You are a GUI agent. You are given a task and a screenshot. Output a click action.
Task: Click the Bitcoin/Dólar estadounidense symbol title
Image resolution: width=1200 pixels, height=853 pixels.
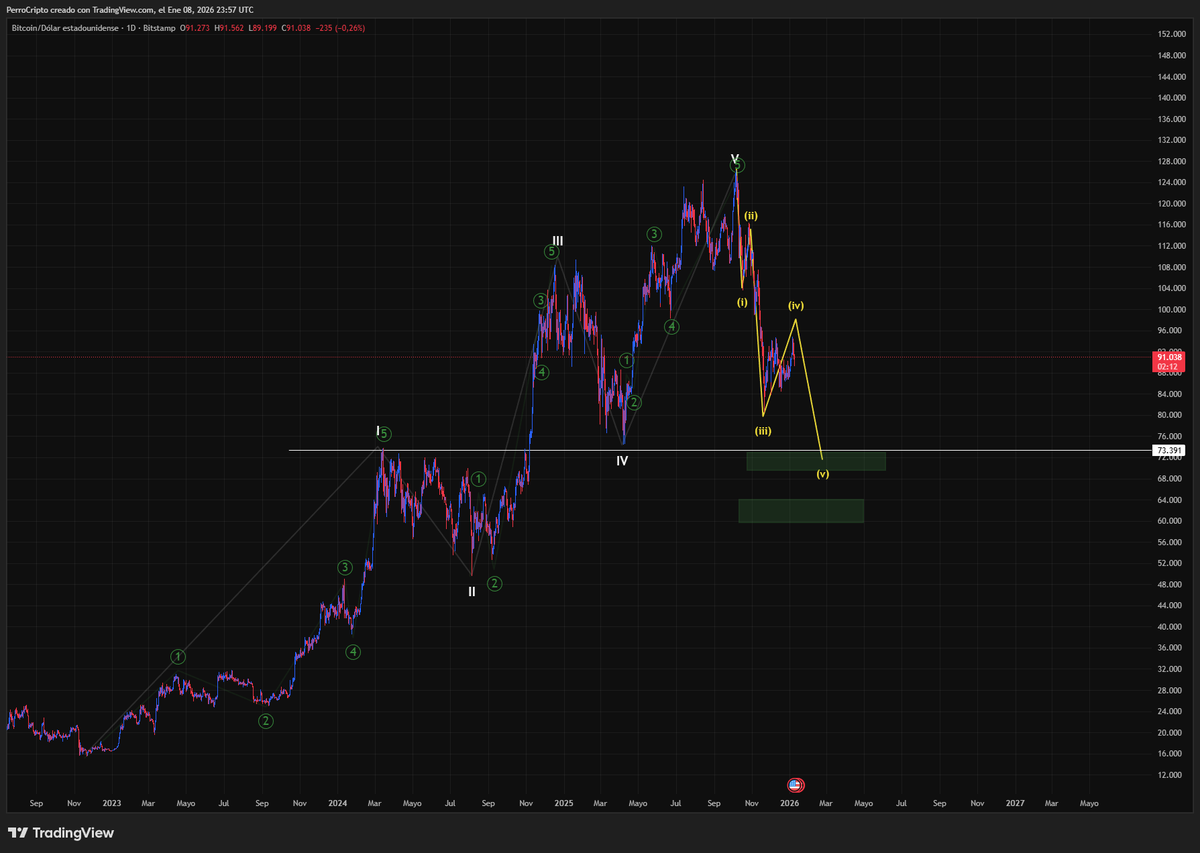point(63,28)
